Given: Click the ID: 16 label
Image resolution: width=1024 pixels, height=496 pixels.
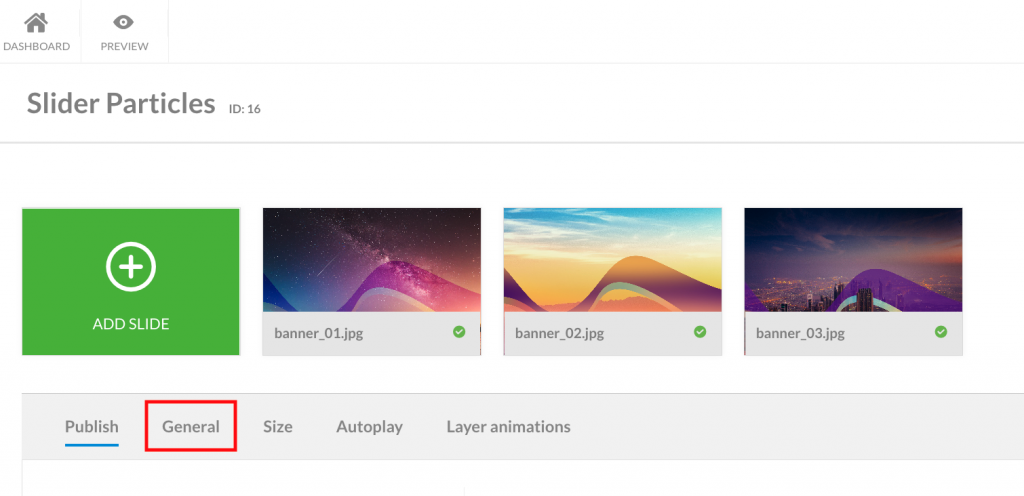Looking at the screenshot, I should (x=245, y=109).
